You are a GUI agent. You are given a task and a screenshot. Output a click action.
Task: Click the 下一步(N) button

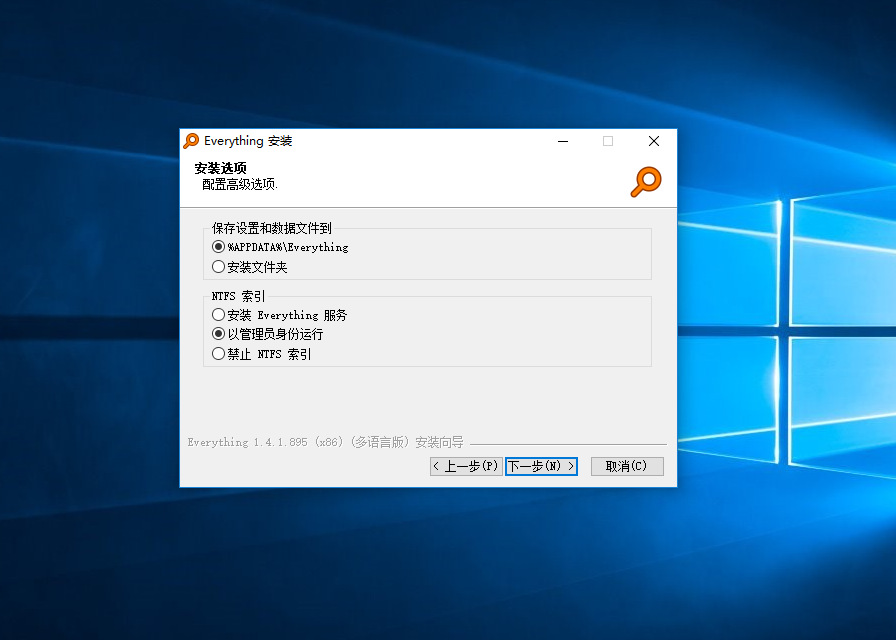[x=541, y=466]
